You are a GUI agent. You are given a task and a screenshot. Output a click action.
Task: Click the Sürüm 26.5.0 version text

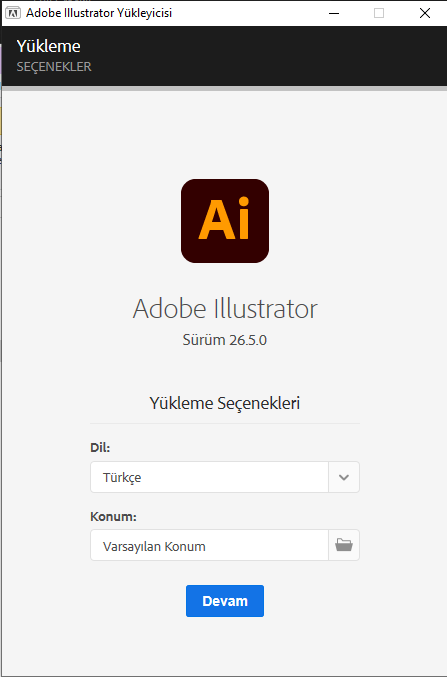click(225, 340)
